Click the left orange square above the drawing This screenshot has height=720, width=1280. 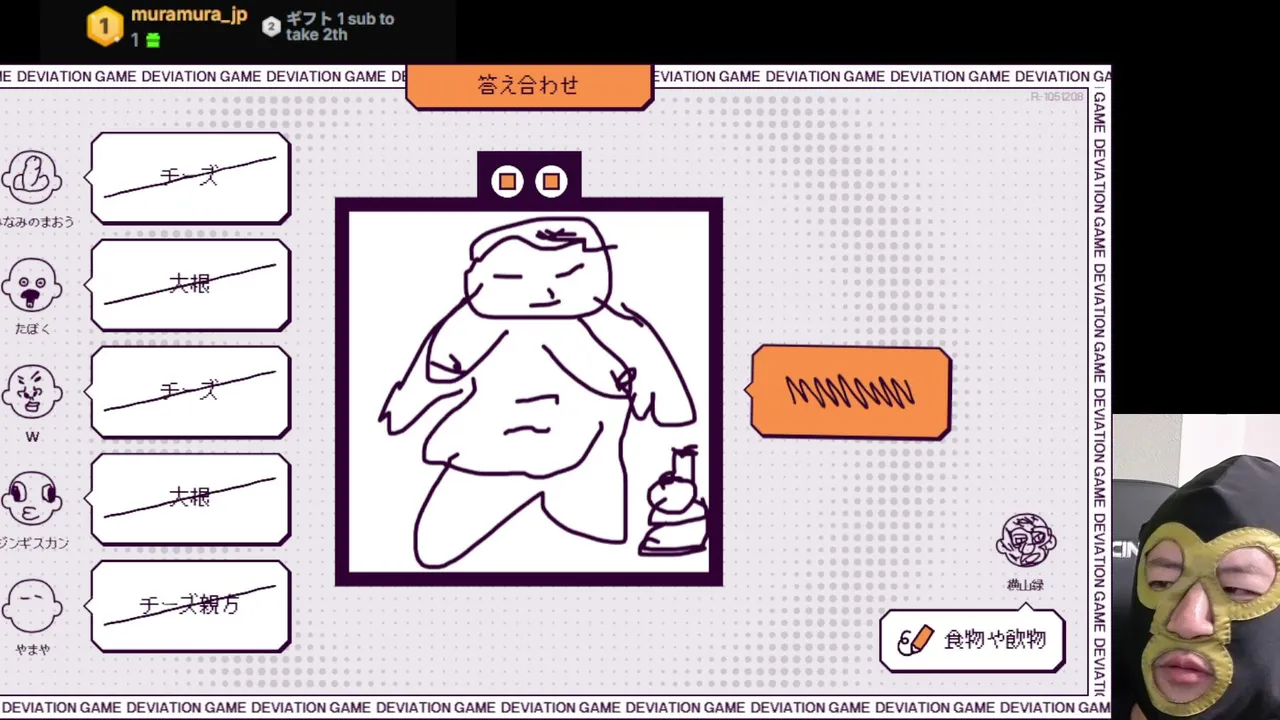pyautogui.click(x=507, y=181)
